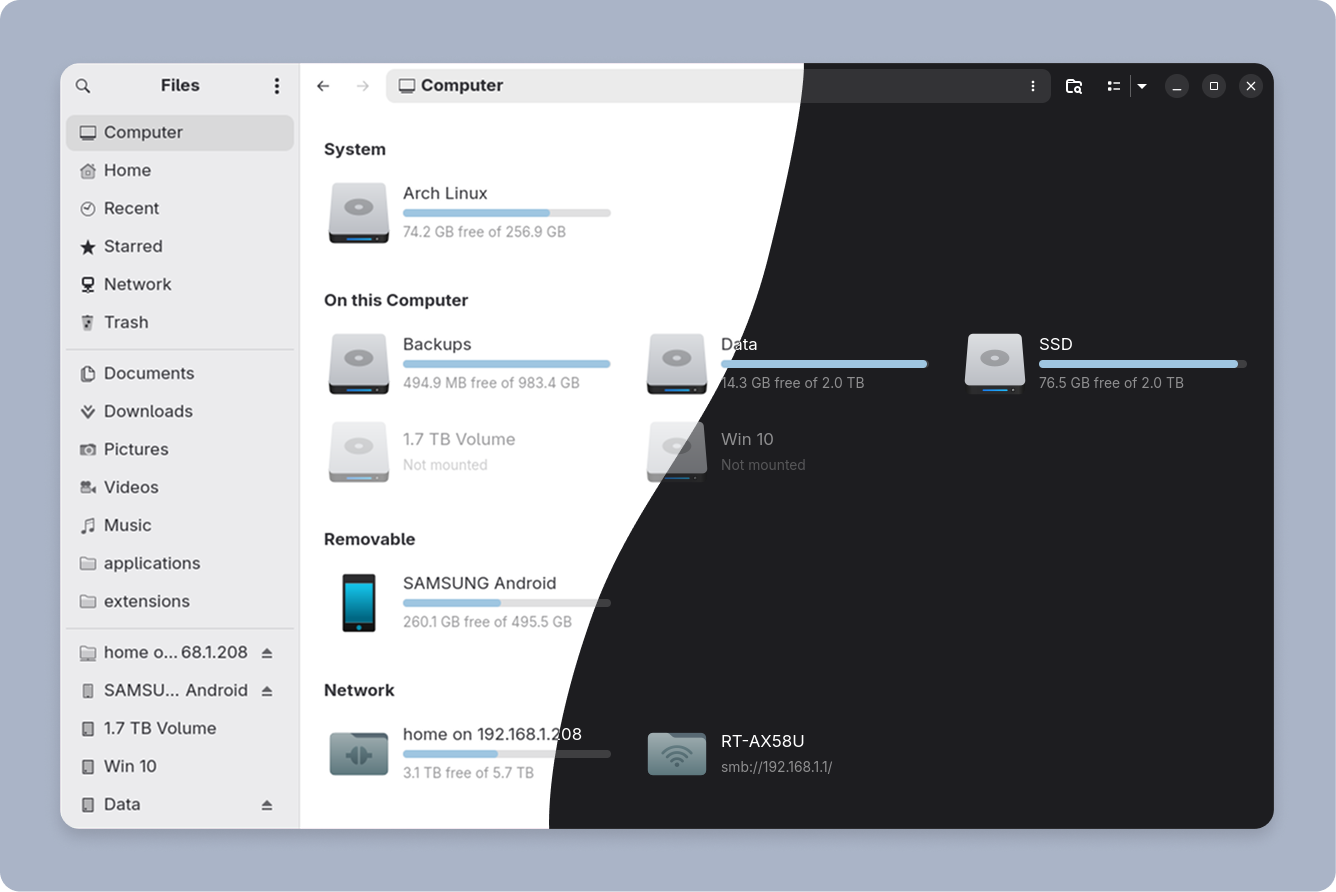Open the Files main menu (three dots)
Screen dimensions: 1336x892
(x=277, y=86)
